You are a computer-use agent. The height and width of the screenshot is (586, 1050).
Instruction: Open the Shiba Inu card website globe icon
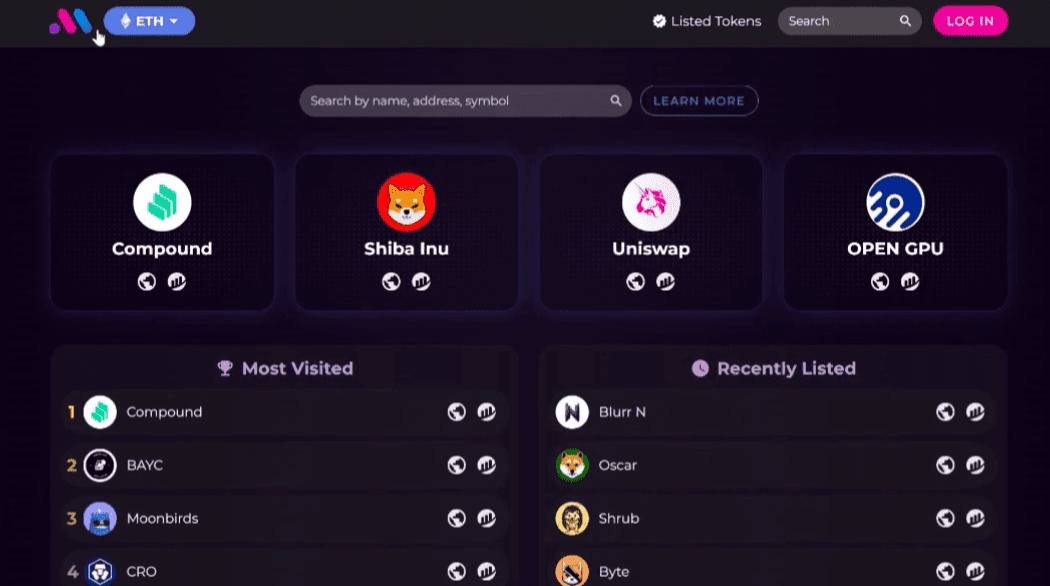click(x=391, y=282)
